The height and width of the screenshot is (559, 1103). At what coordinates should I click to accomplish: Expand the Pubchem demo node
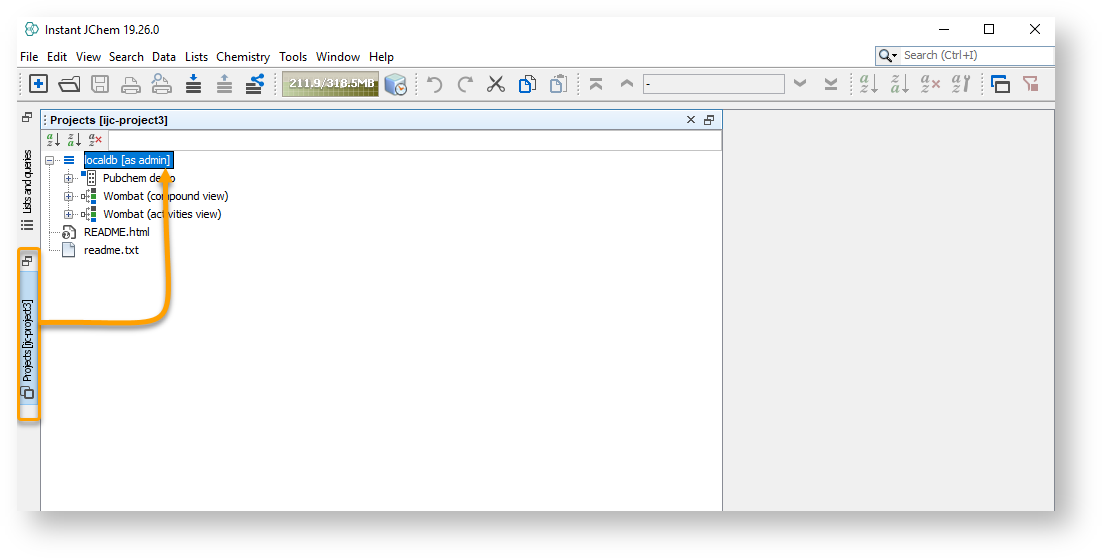pos(69,178)
